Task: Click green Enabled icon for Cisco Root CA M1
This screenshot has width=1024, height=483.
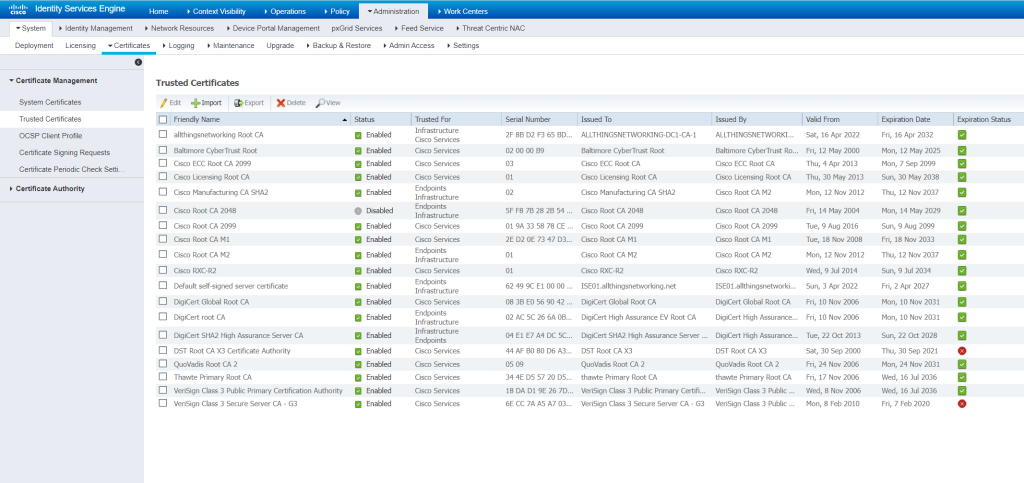Action: [x=358, y=240]
